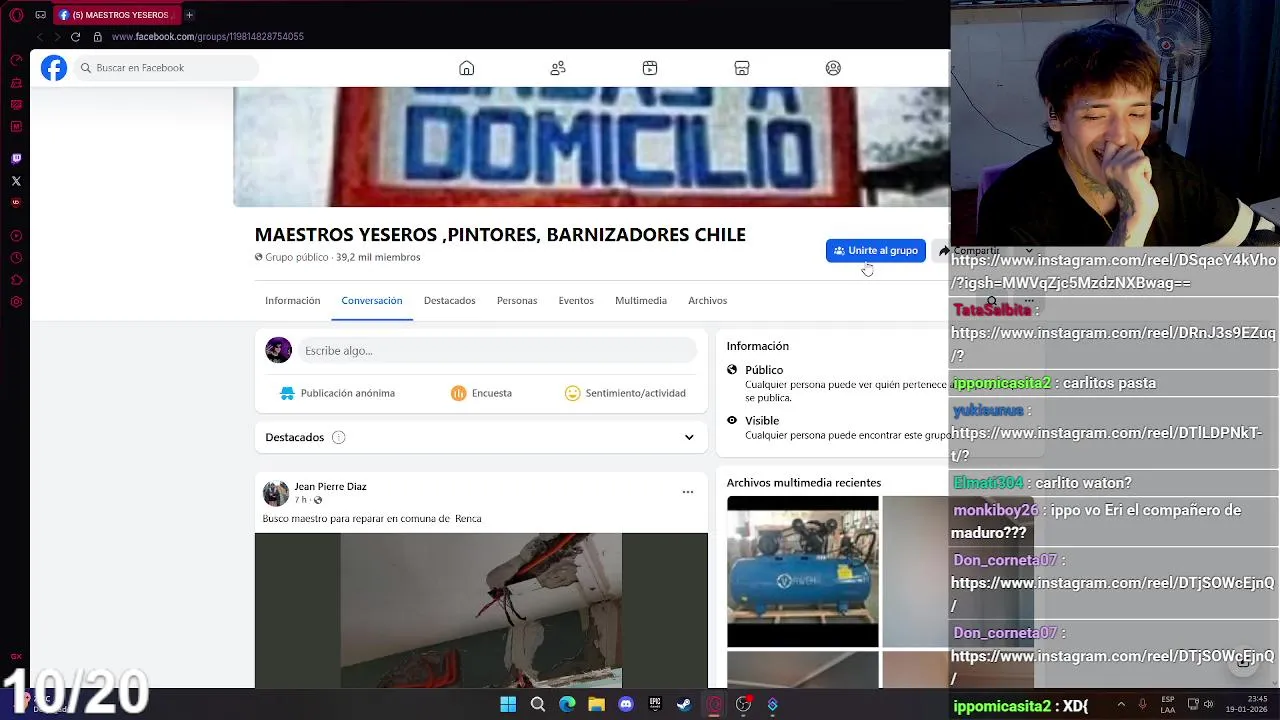Click the browser address bar URL
The width and height of the screenshot is (1280, 720).
pyautogui.click(x=208, y=37)
